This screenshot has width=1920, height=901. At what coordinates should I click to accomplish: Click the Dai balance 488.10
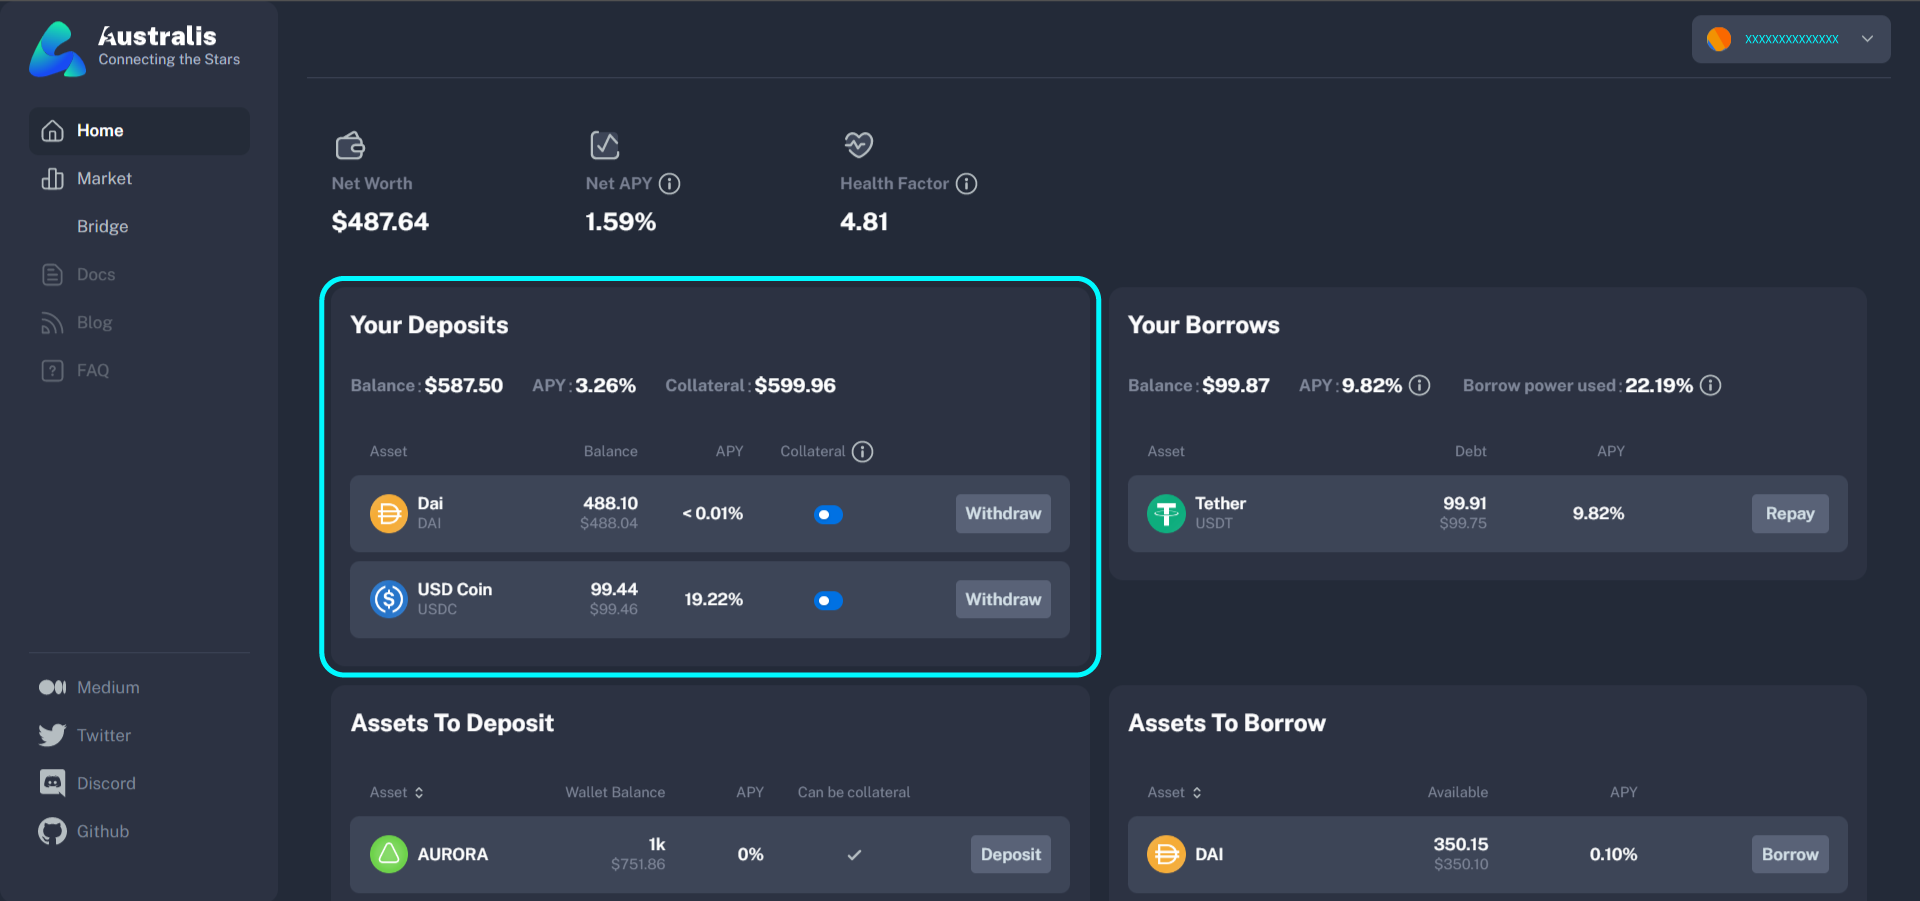coord(610,504)
